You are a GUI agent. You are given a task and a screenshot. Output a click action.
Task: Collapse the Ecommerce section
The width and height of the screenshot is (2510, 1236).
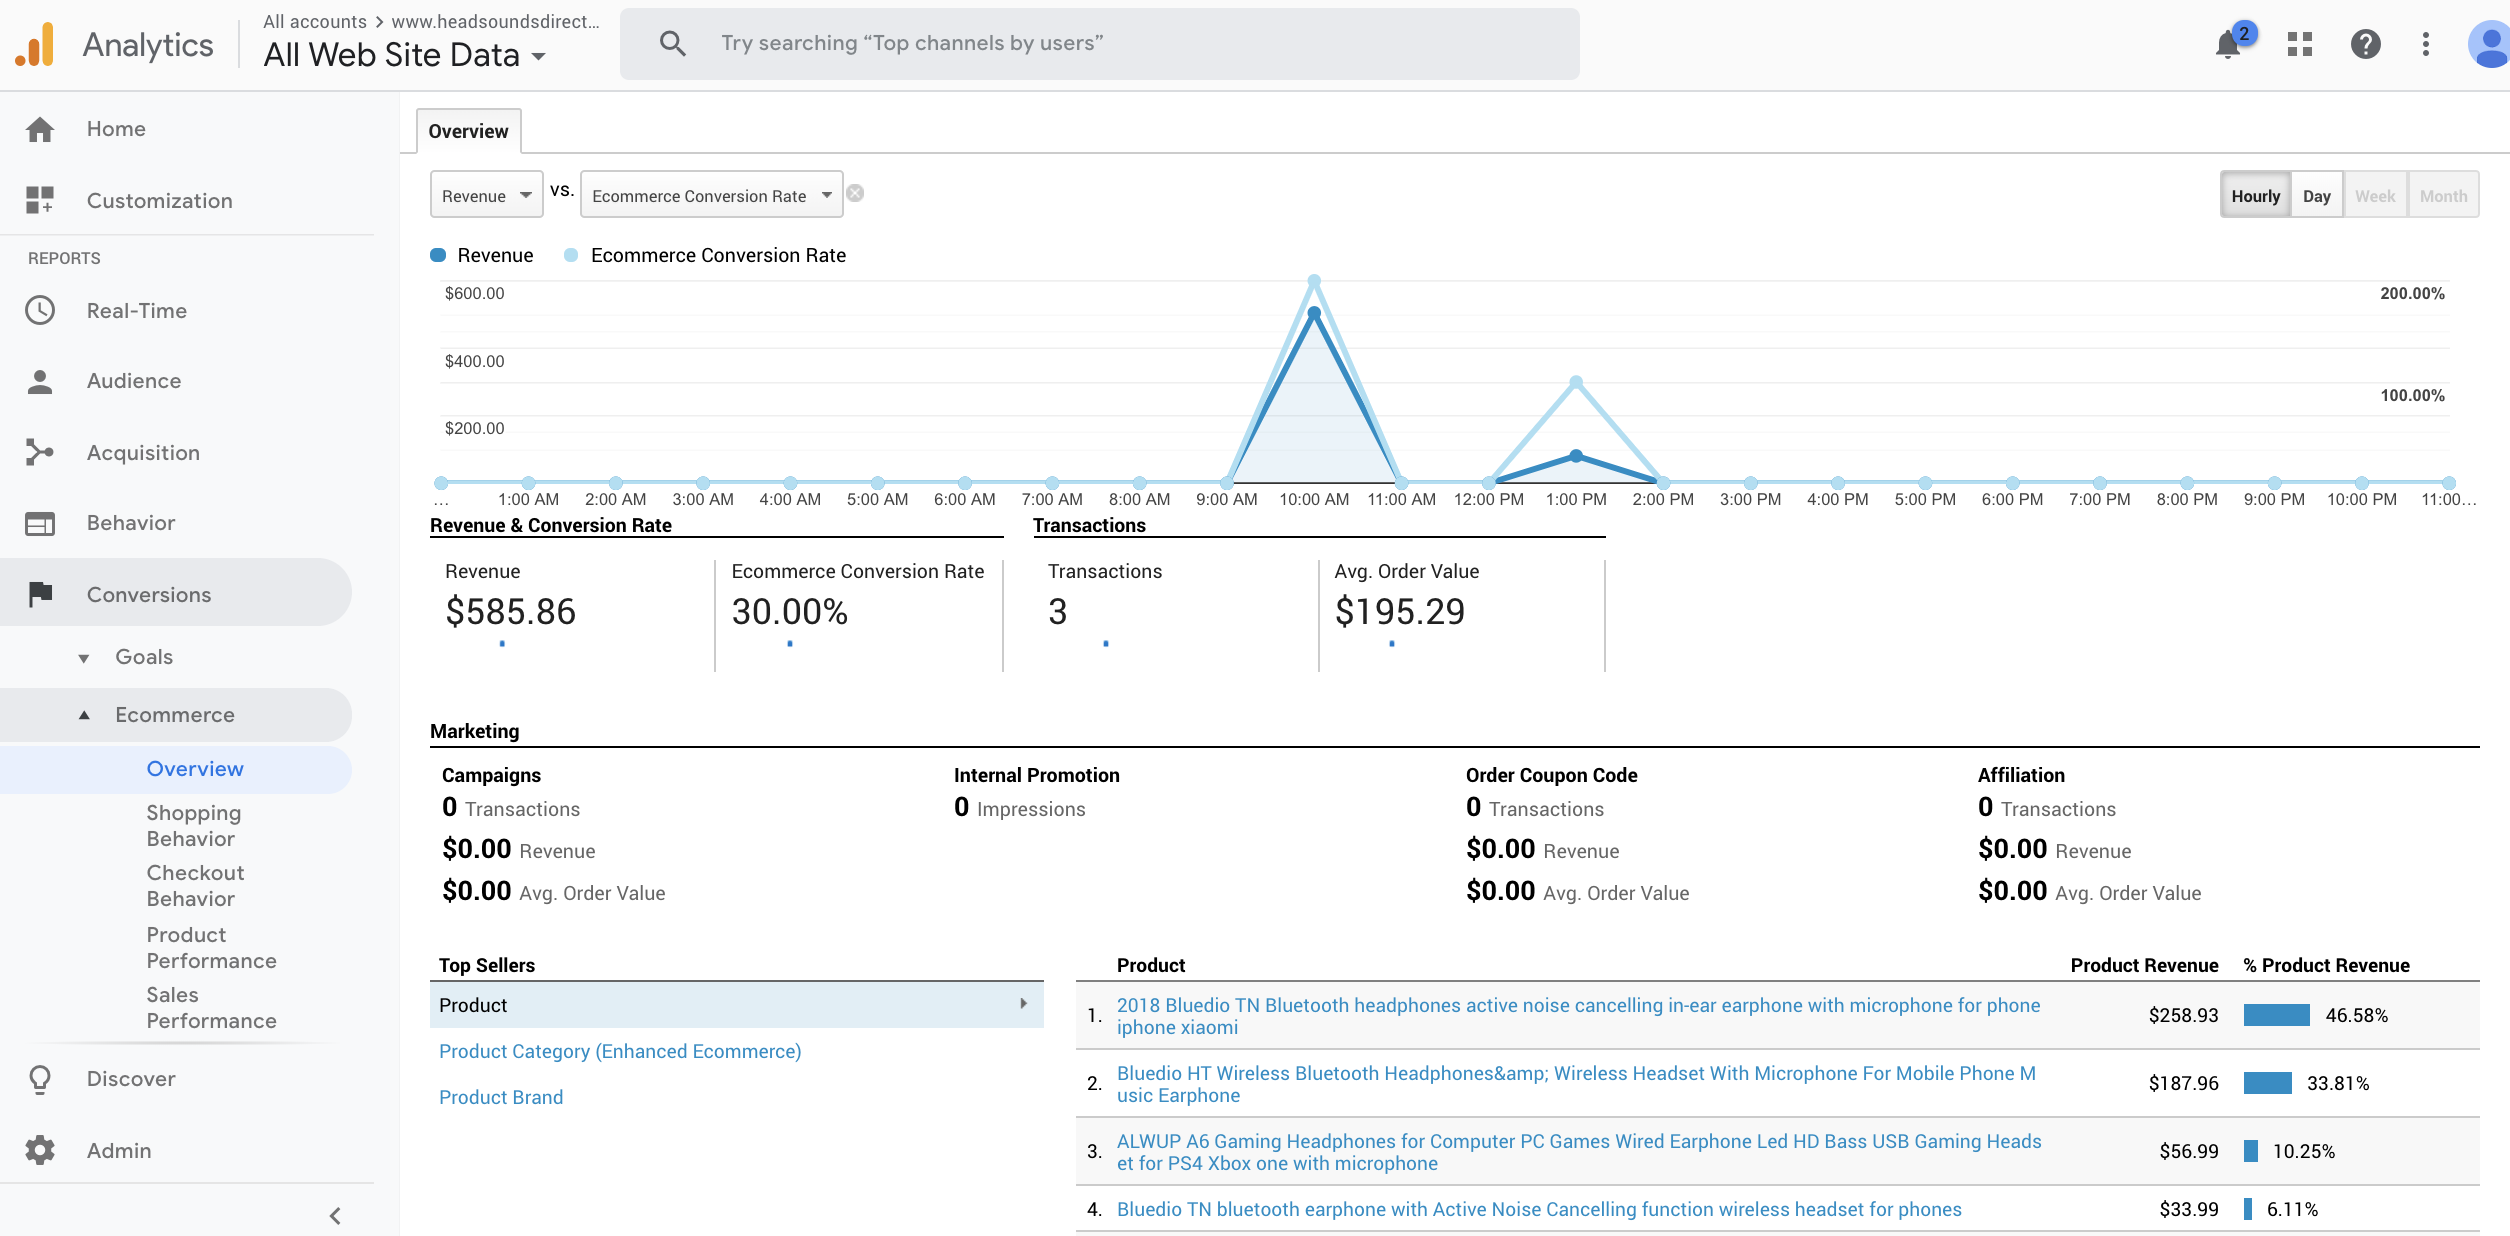[x=84, y=715]
